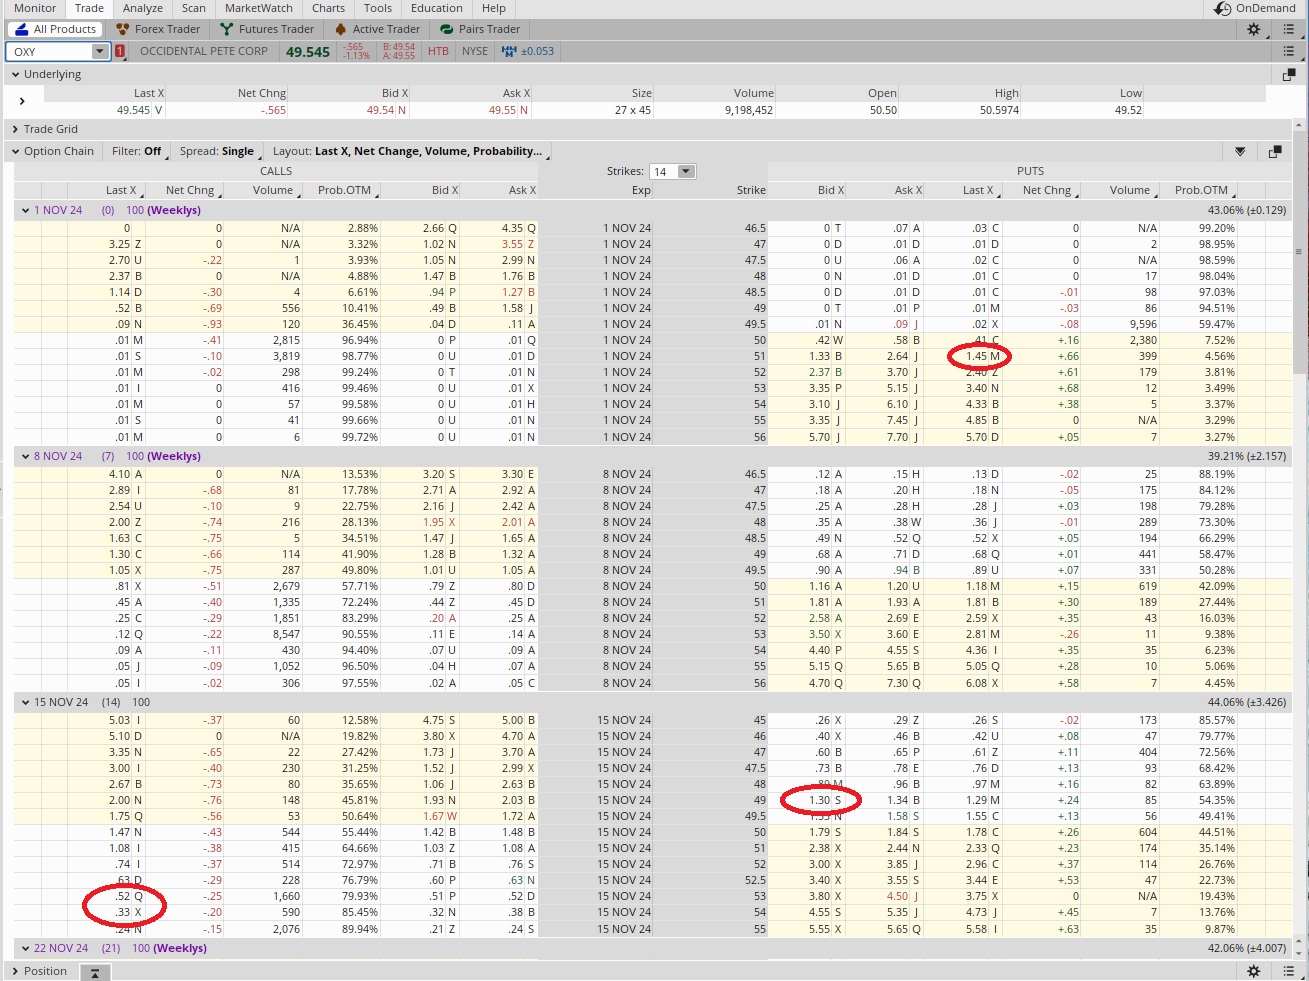Open Trade tab settings gear at top
The width and height of the screenshot is (1309, 981).
[x=1254, y=30]
